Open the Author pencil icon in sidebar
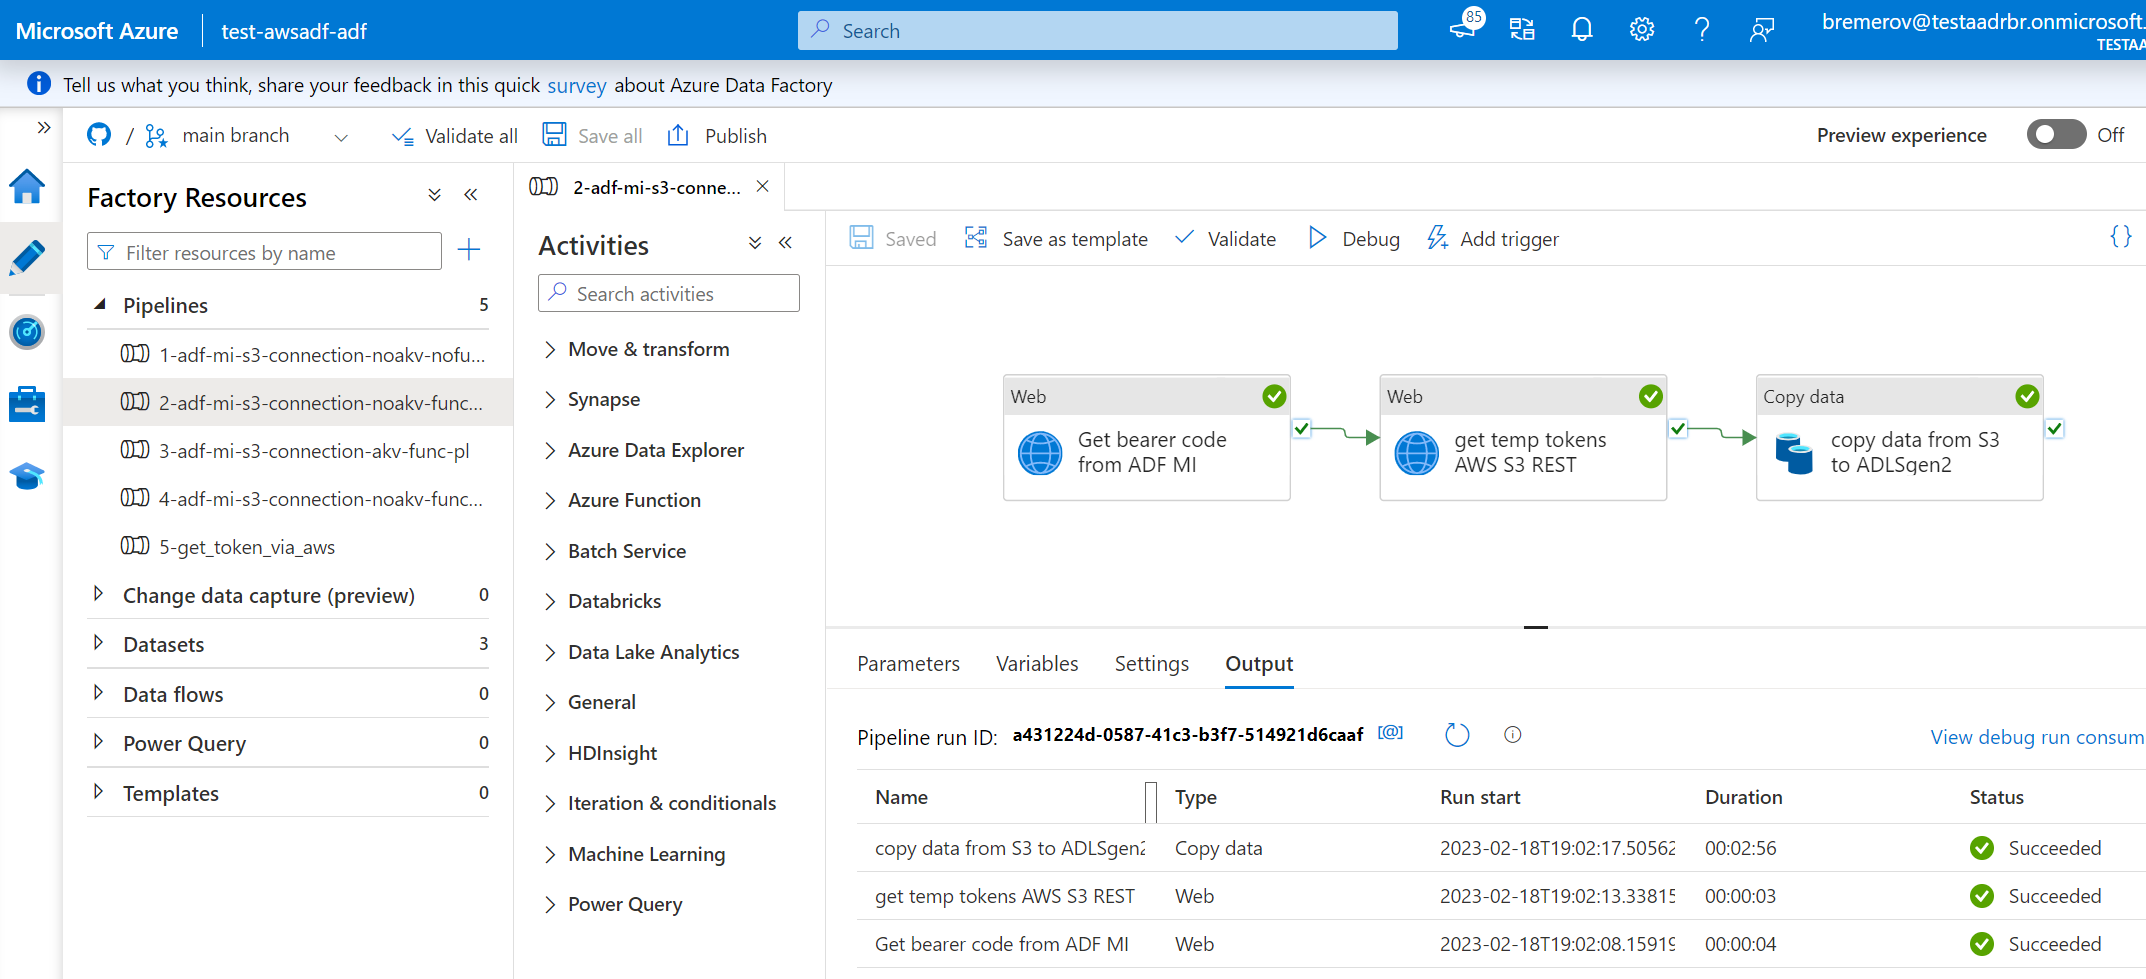 pyautogui.click(x=27, y=259)
